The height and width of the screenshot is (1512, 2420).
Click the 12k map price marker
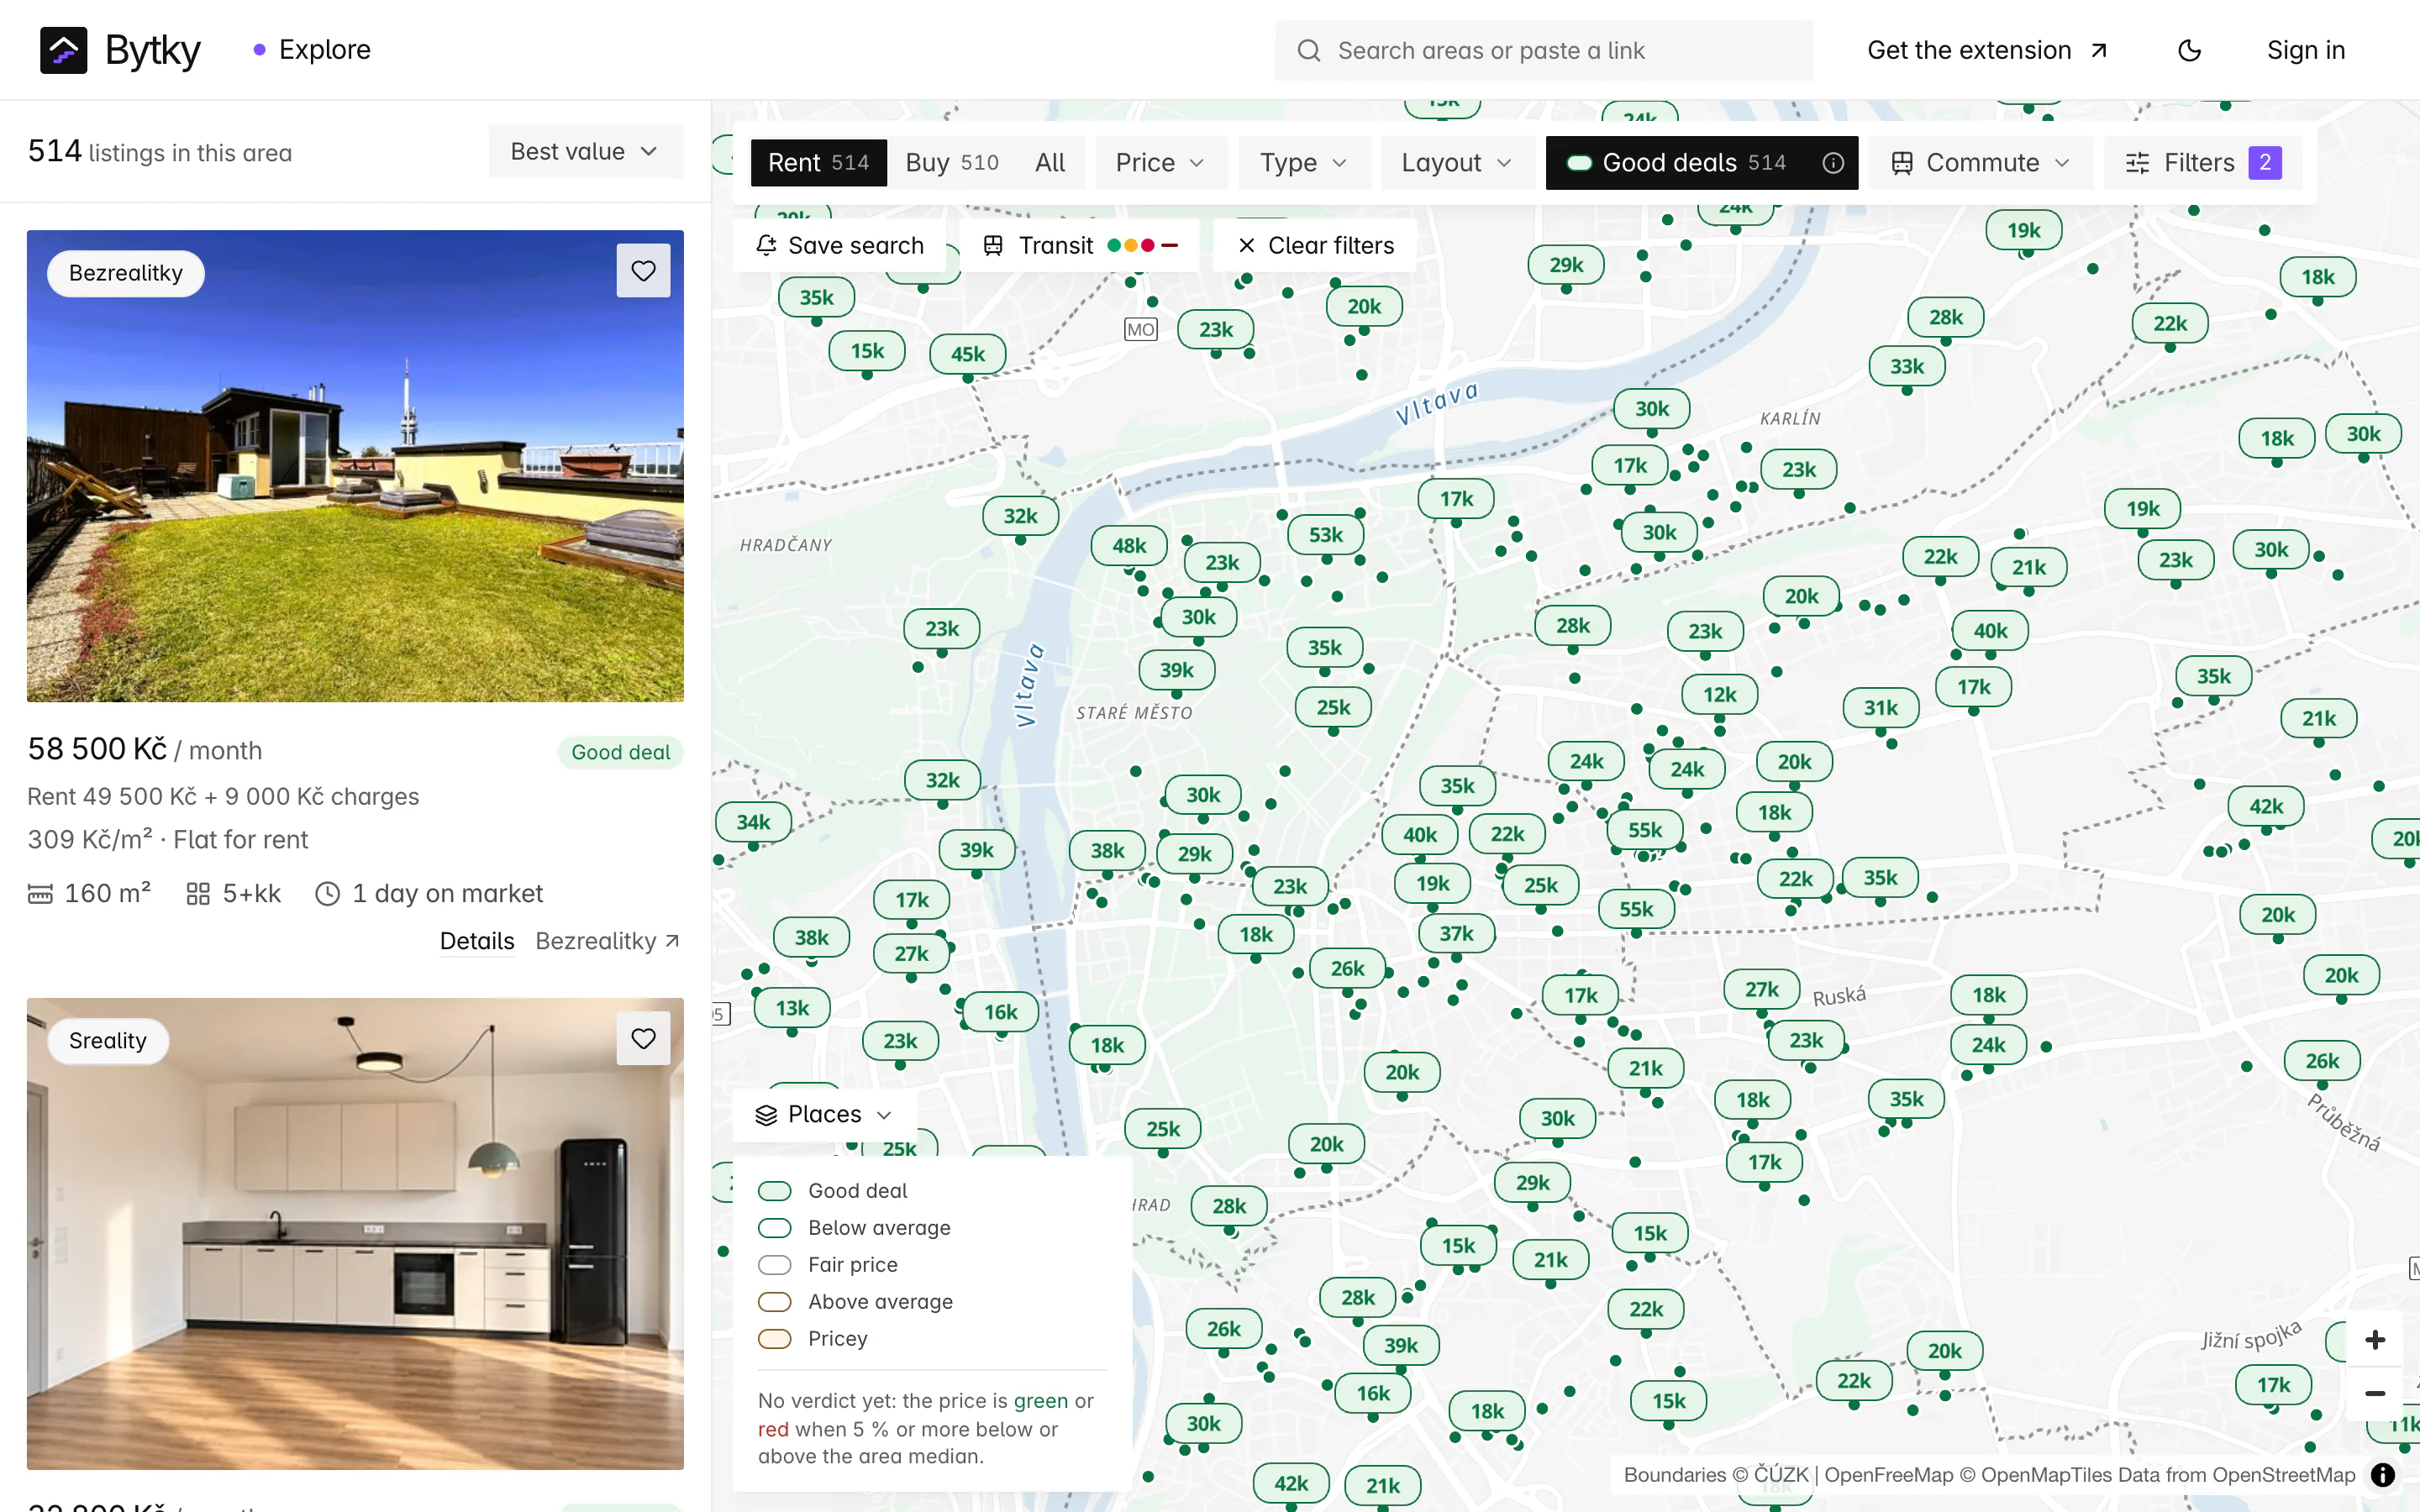coord(1719,694)
